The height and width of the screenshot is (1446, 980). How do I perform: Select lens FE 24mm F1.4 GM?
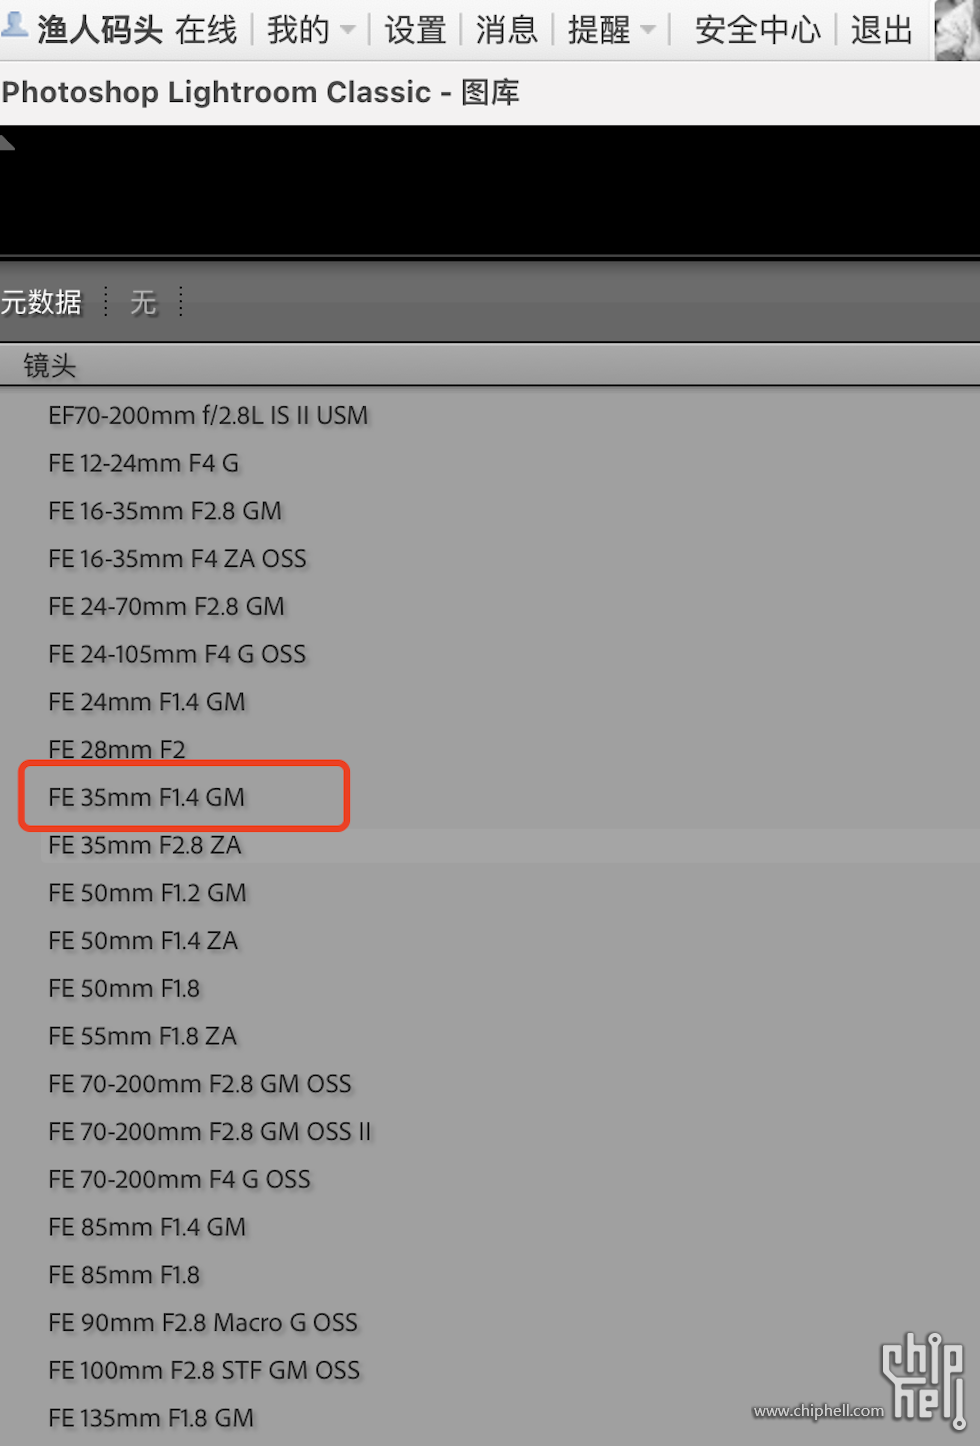click(147, 702)
